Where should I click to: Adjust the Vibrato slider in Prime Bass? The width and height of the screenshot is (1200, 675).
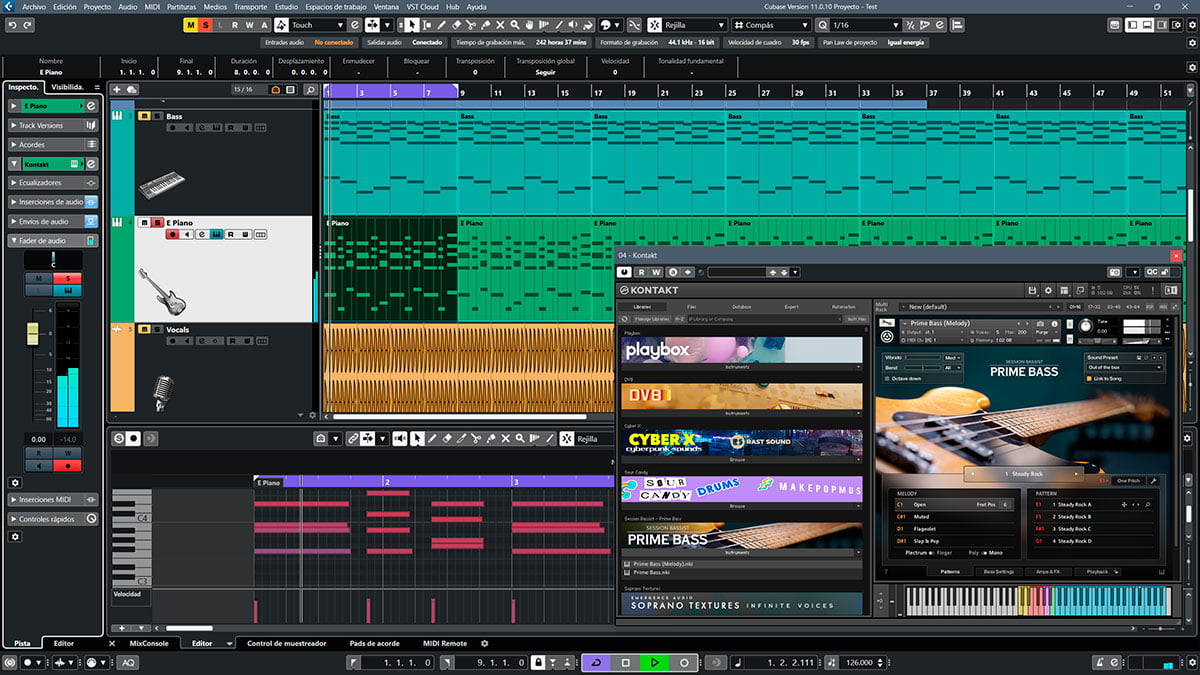click(922, 357)
